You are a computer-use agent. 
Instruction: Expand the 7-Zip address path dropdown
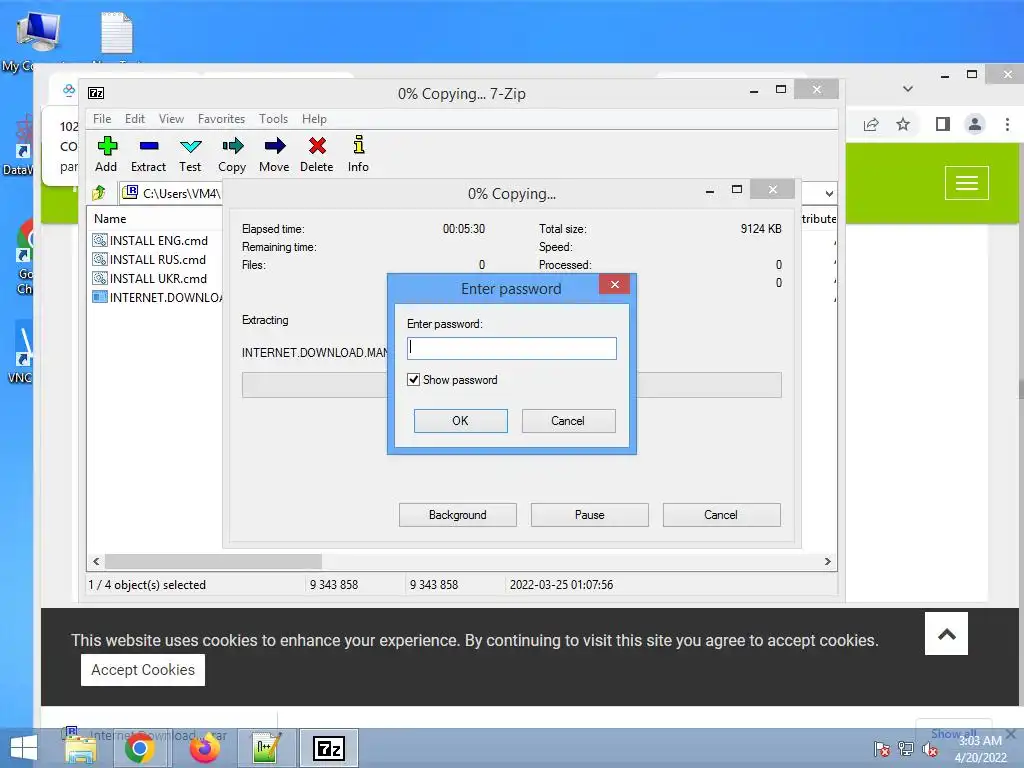(829, 193)
